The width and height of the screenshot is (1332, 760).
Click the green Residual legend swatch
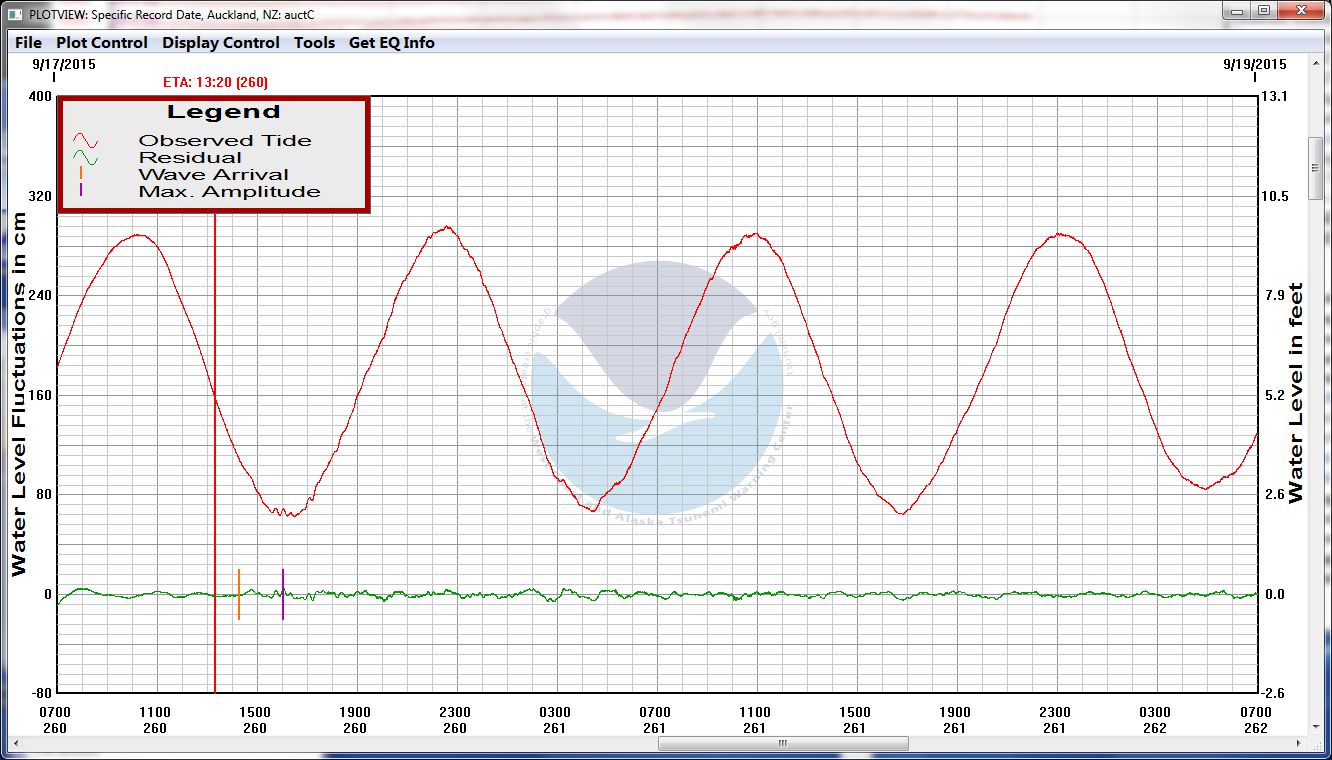pyautogui.click(x=85, y=157)
